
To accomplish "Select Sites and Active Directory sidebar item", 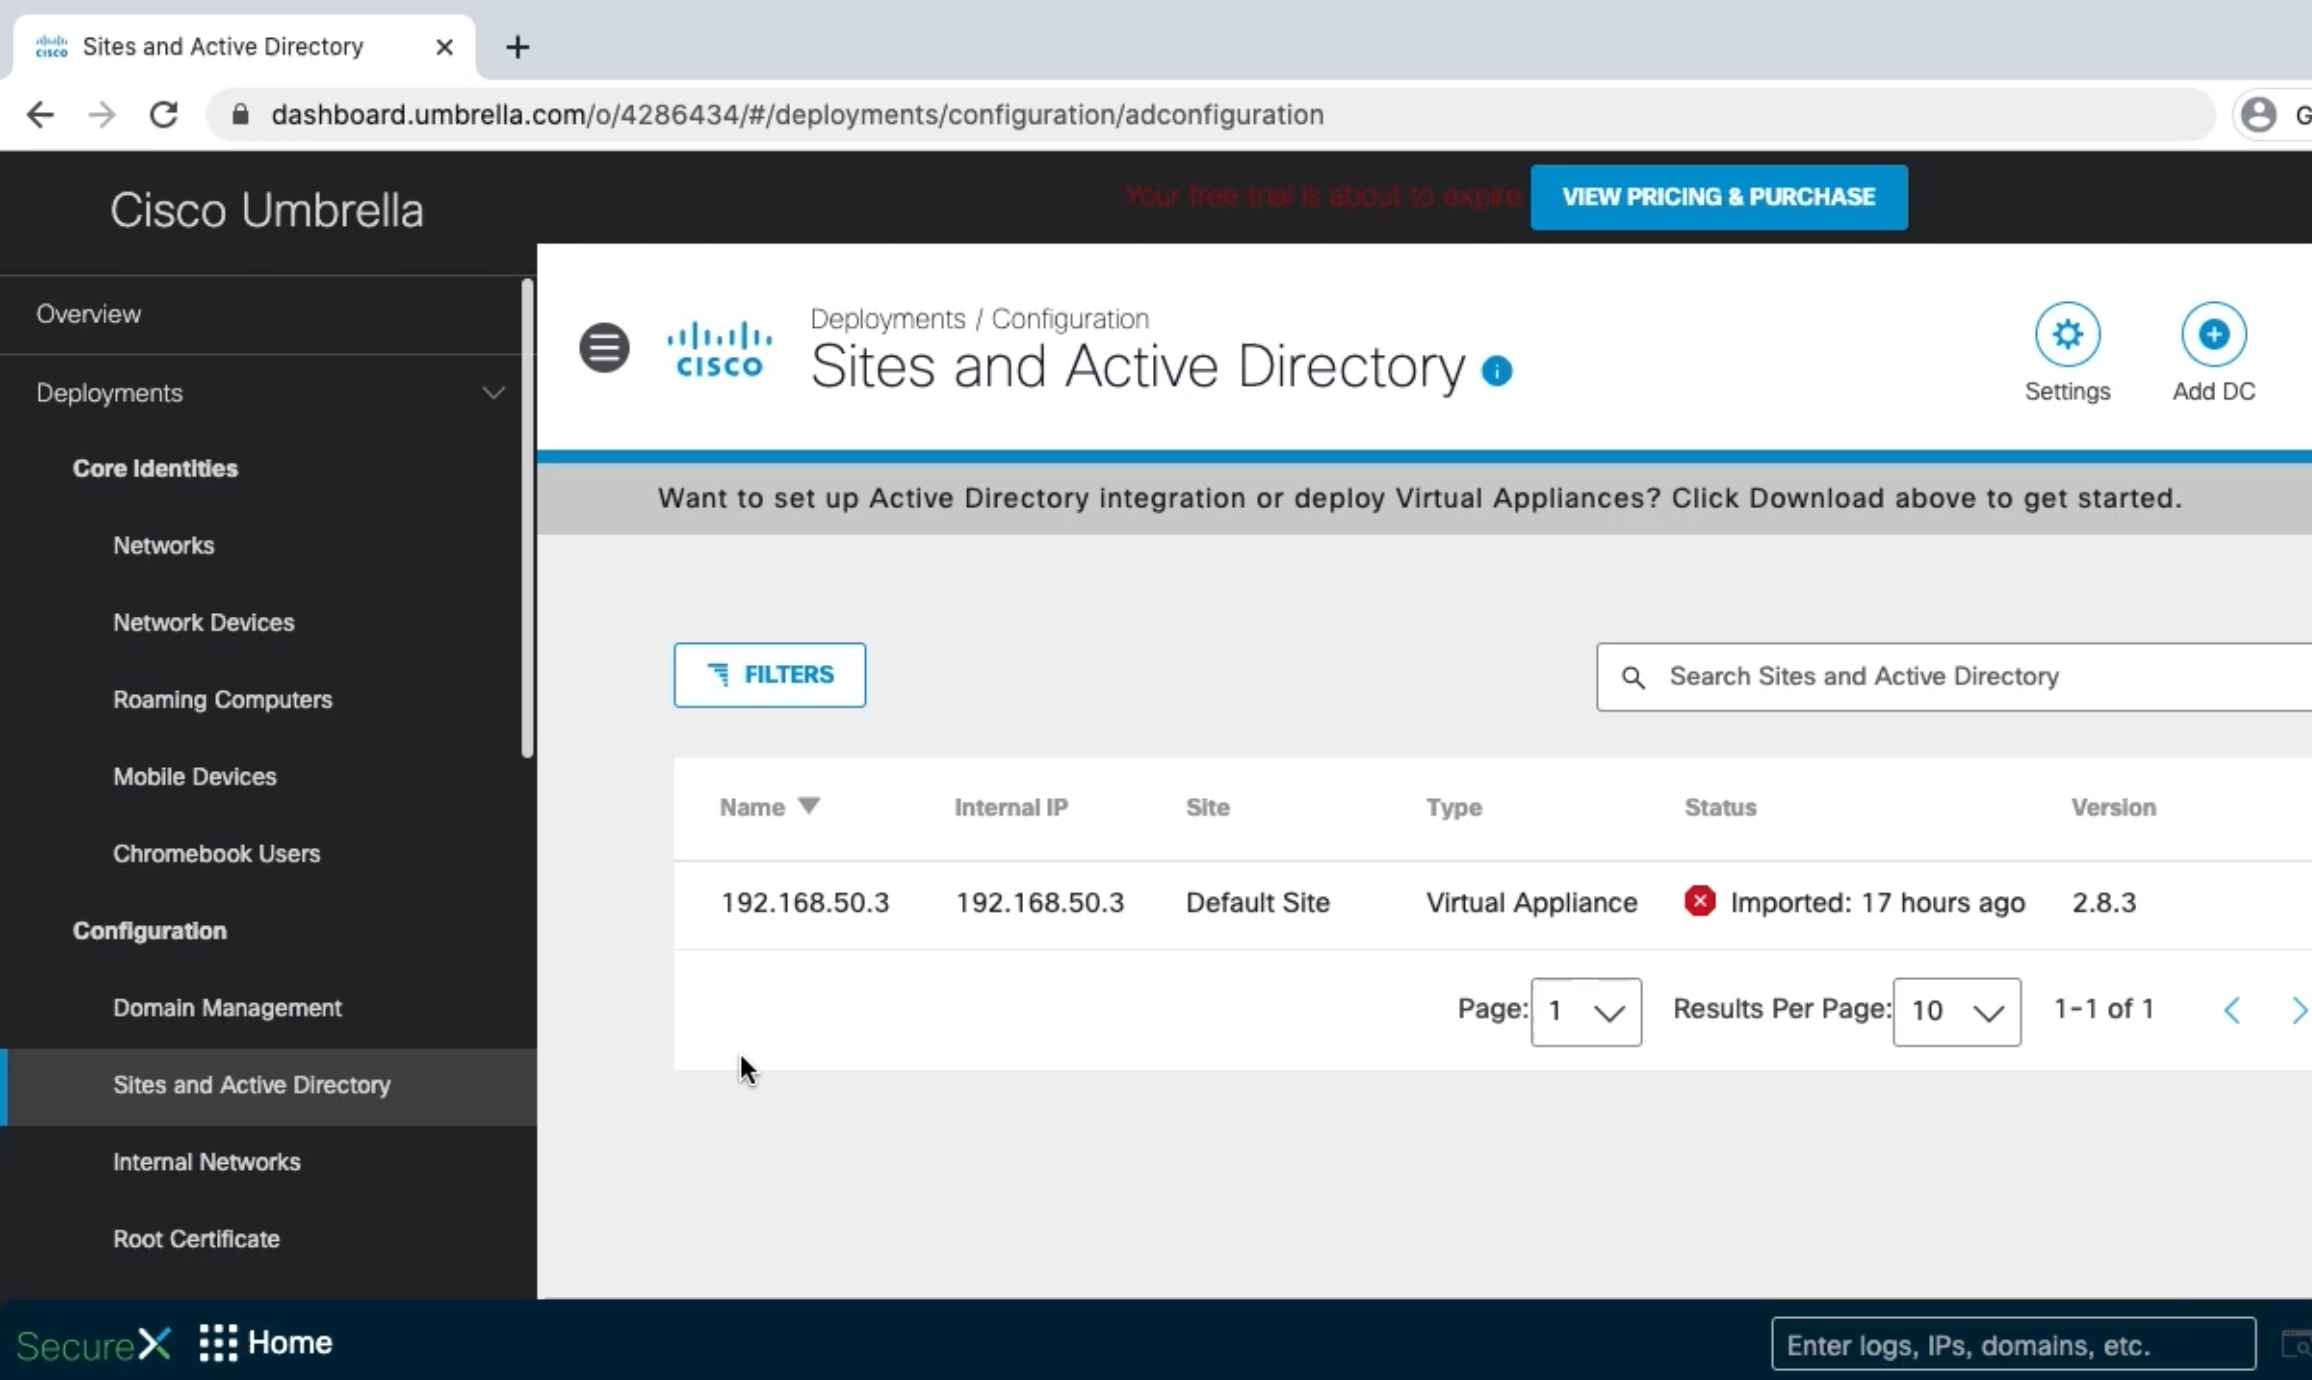I will tap(268, 1086).
